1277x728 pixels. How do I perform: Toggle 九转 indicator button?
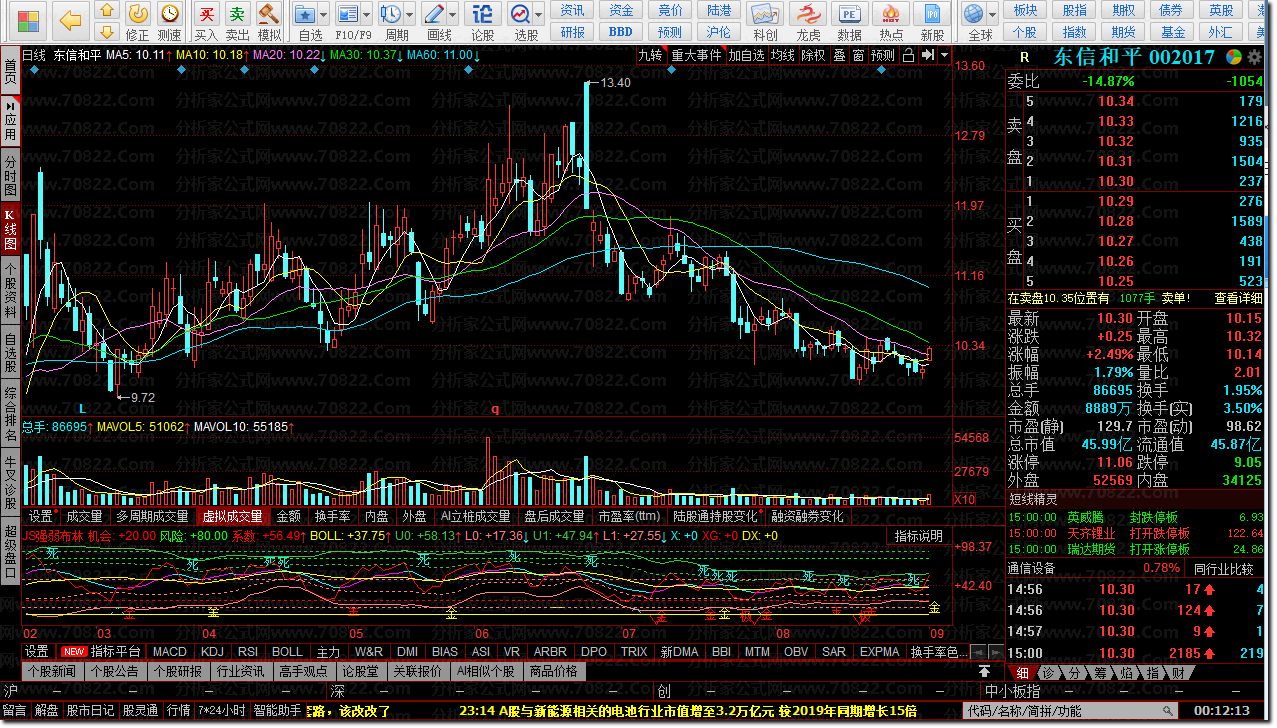[651, 55]
